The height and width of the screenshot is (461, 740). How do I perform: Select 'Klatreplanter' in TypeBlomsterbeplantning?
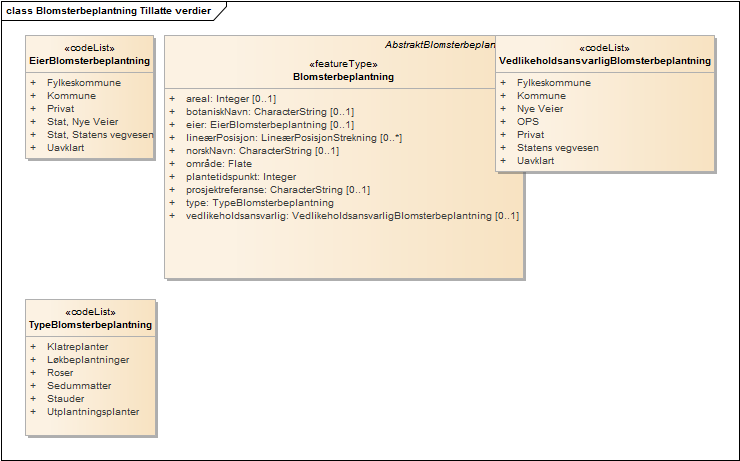coord(78,346)
